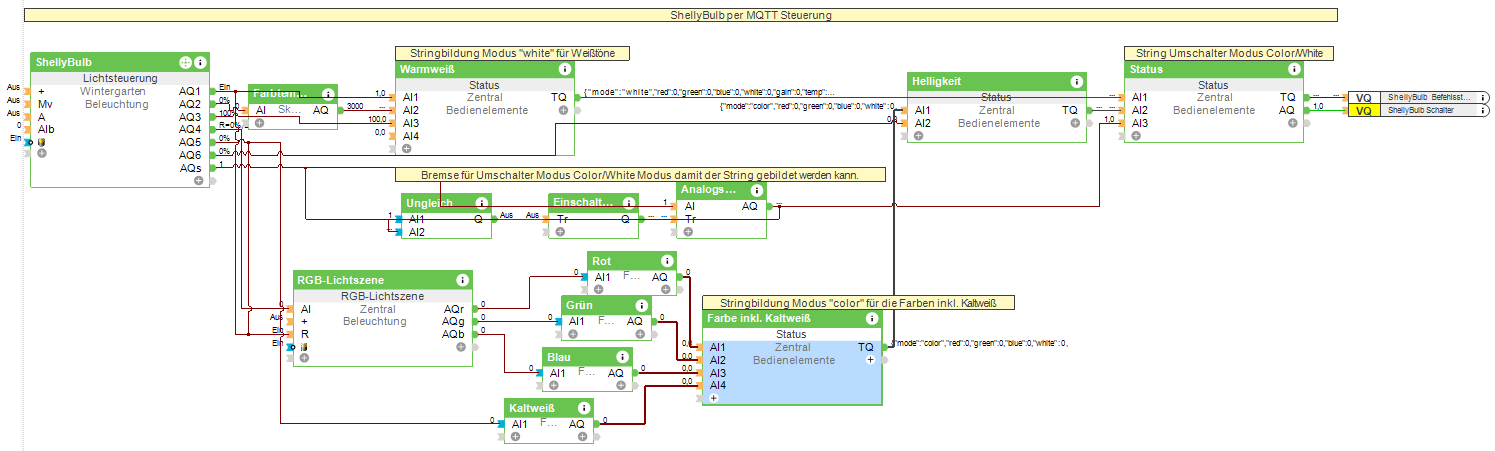Click the plus on Farbtem... block

click(259, 123)
